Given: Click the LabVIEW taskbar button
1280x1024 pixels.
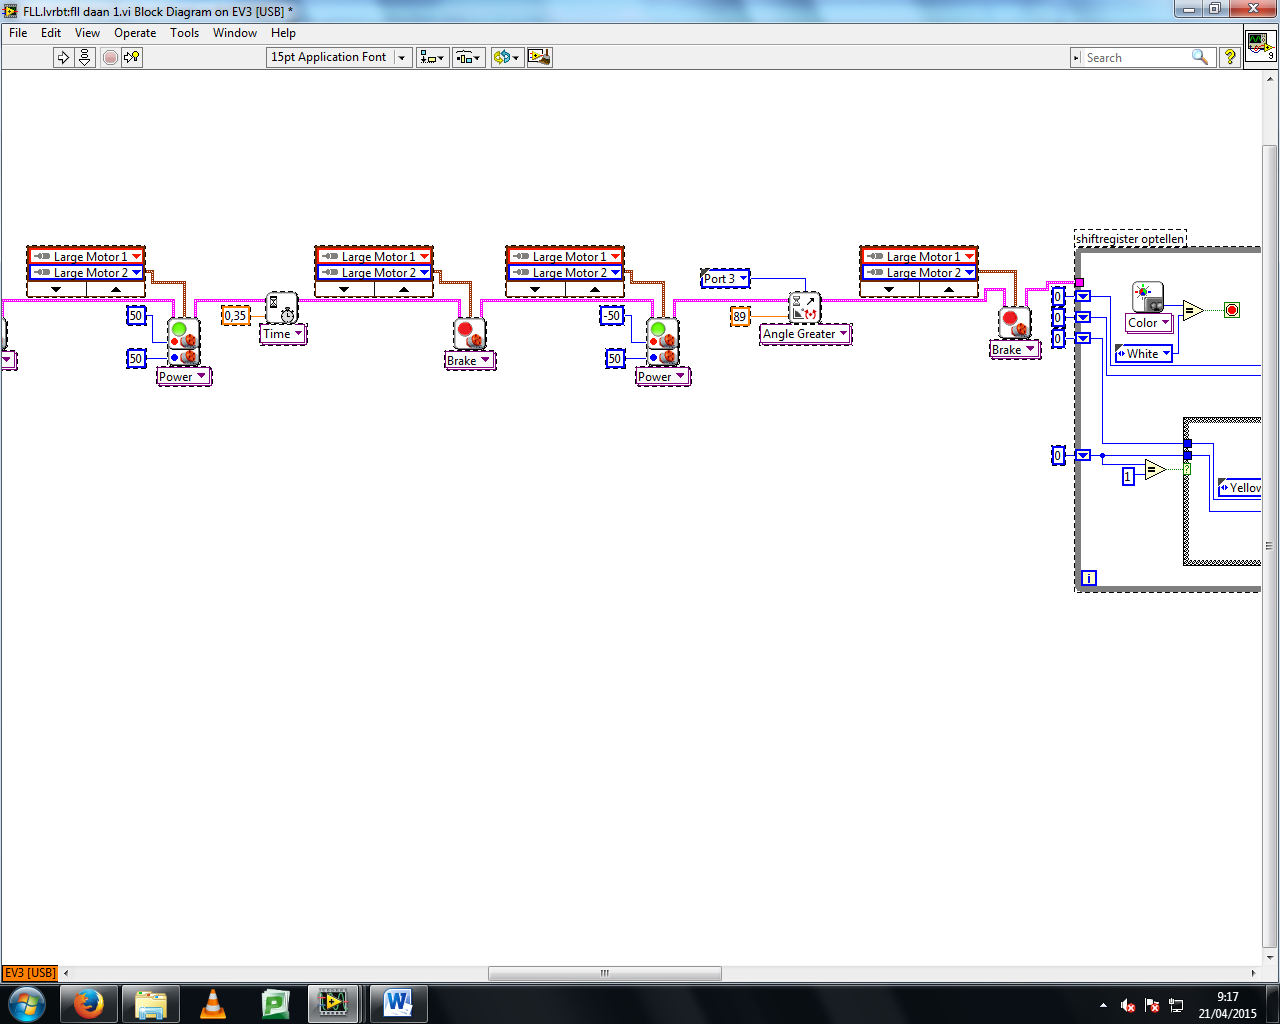Looking at the screenshot, I should [x=335, y=1004].
